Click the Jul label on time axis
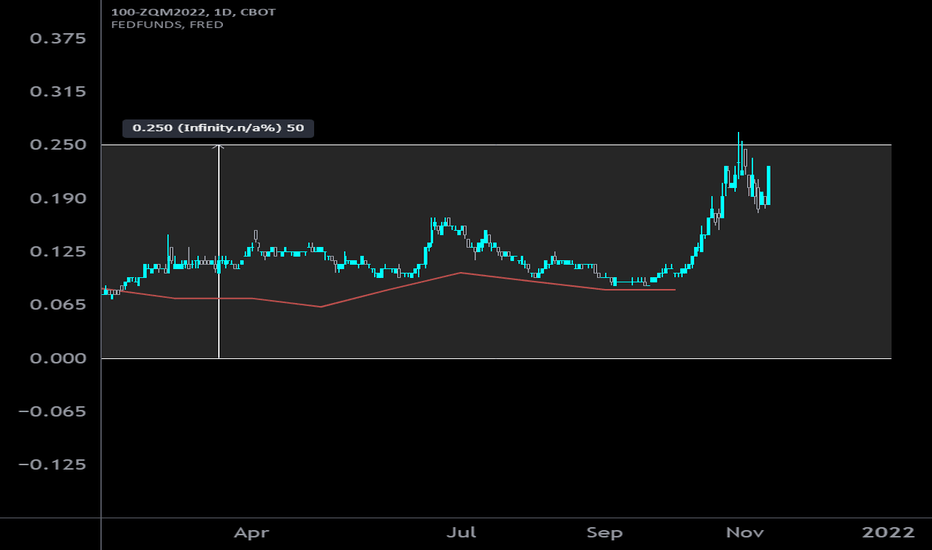The width and height of the screenshot is (932, 550). (x=461, y=532)
